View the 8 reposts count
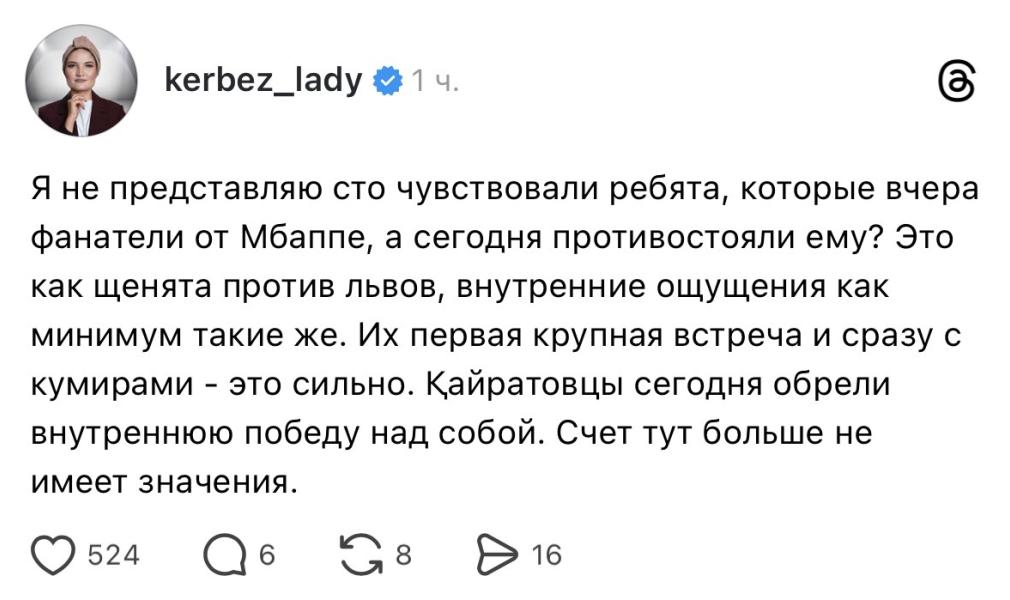 tap(403, 554)
